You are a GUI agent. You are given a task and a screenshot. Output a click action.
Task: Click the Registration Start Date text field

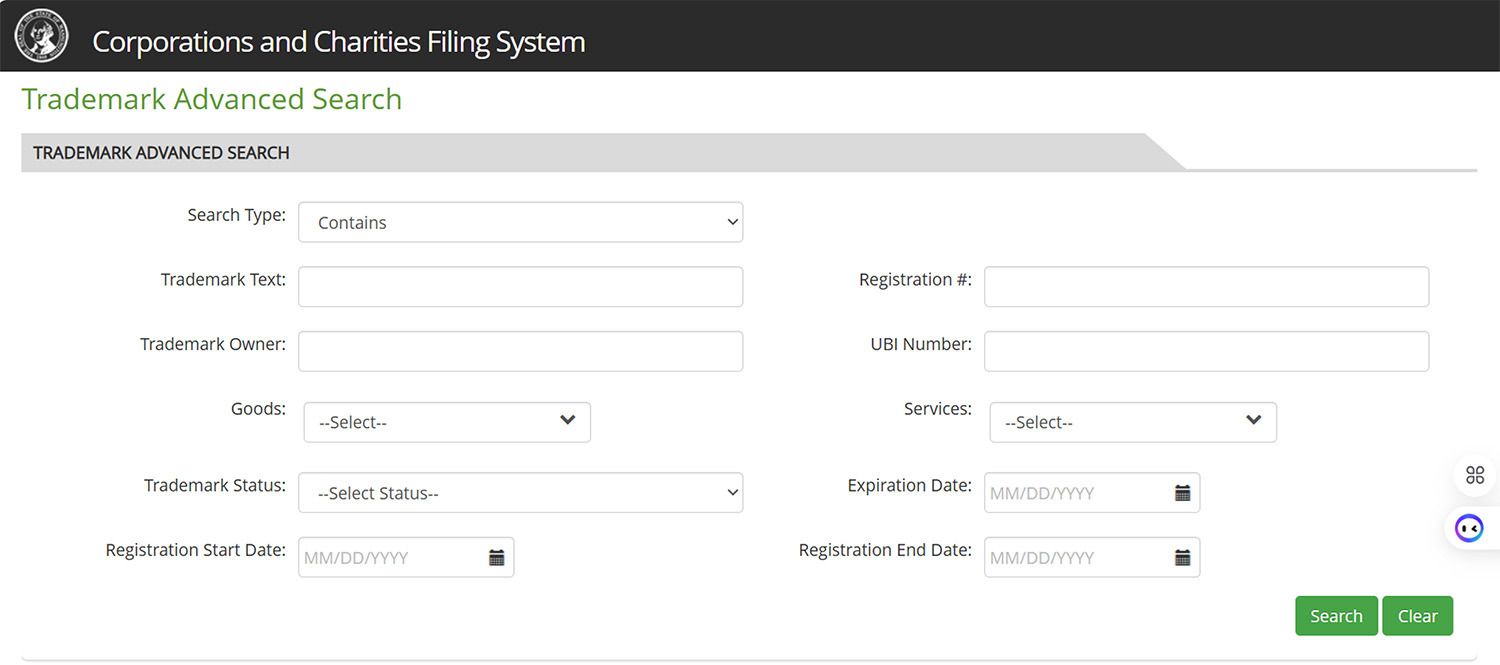(390, 558)
